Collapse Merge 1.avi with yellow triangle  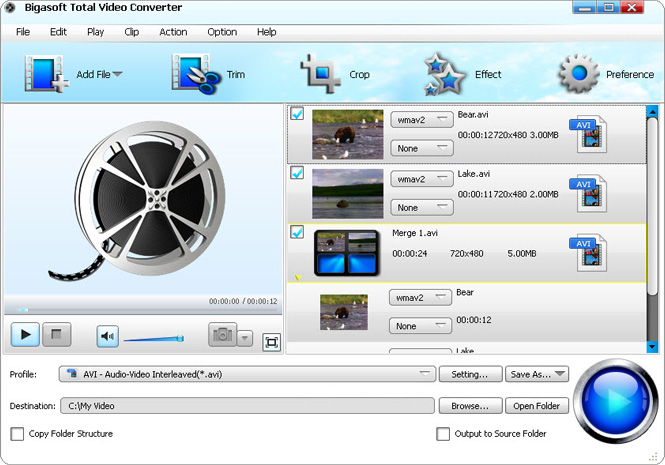[x=298, y=278]
